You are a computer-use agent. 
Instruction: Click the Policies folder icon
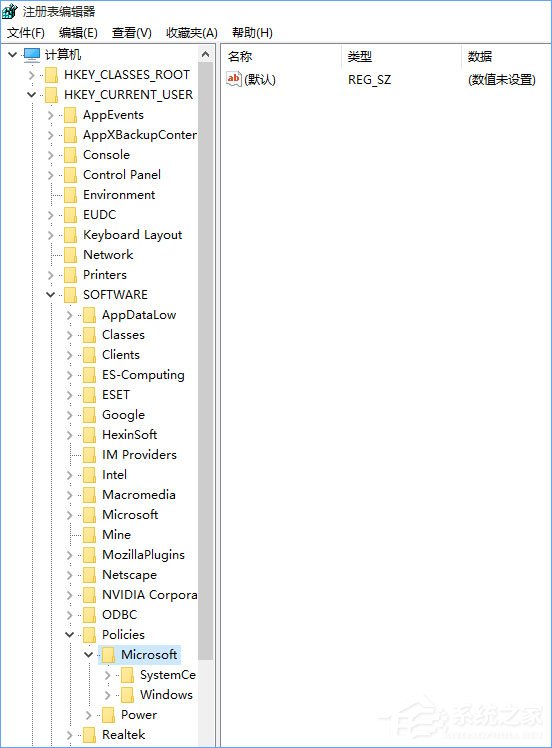point(90,635)
